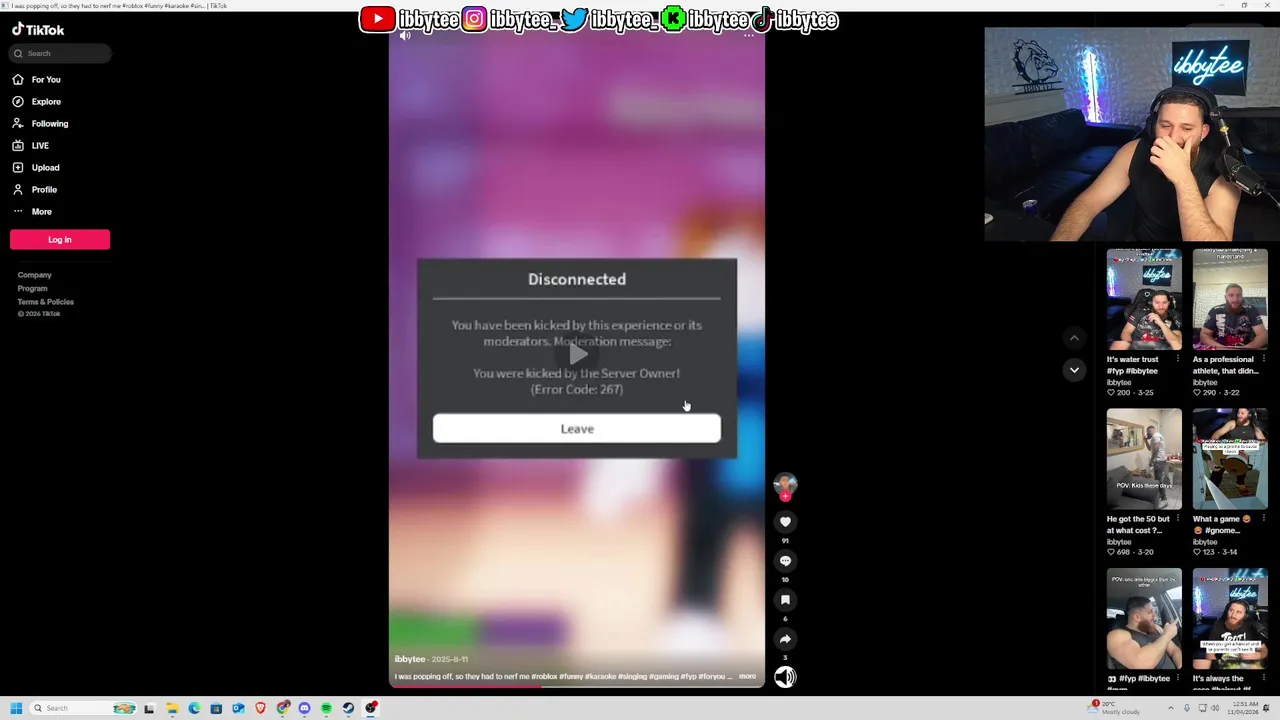Image resolution: width=1280 pixels, height=720 pixels.
Task: Open options for 'It's water trust' card
Action: [1178, 359]
